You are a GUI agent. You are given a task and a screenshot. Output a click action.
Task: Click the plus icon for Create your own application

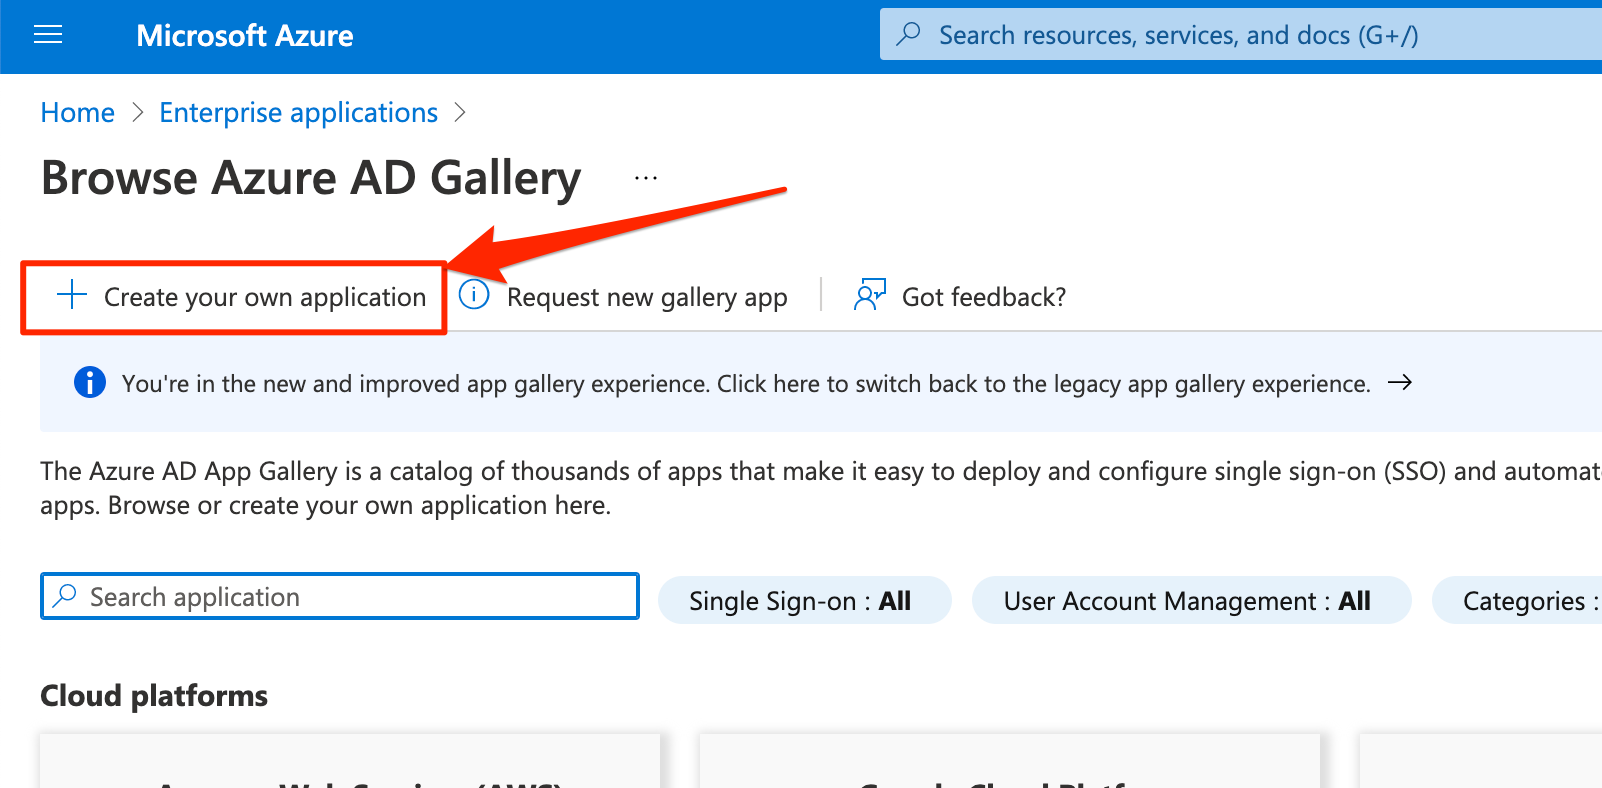72,295
